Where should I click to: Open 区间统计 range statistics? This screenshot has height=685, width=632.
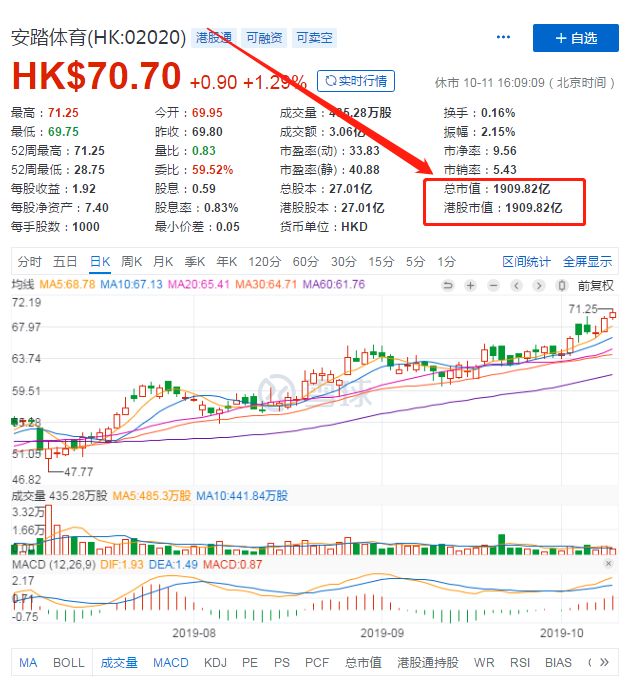(x=526, y=262)
